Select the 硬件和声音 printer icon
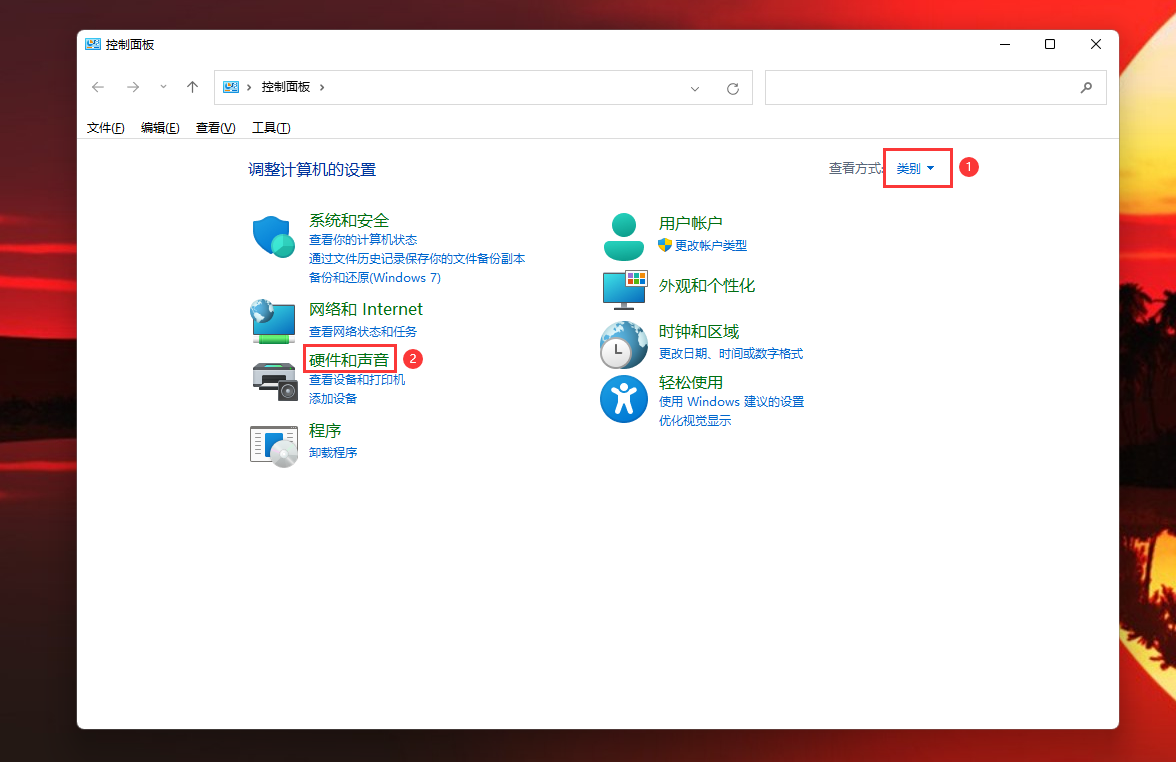This screenshot has width=1176, height=762. pyautogui.click(x=273, y=381)
